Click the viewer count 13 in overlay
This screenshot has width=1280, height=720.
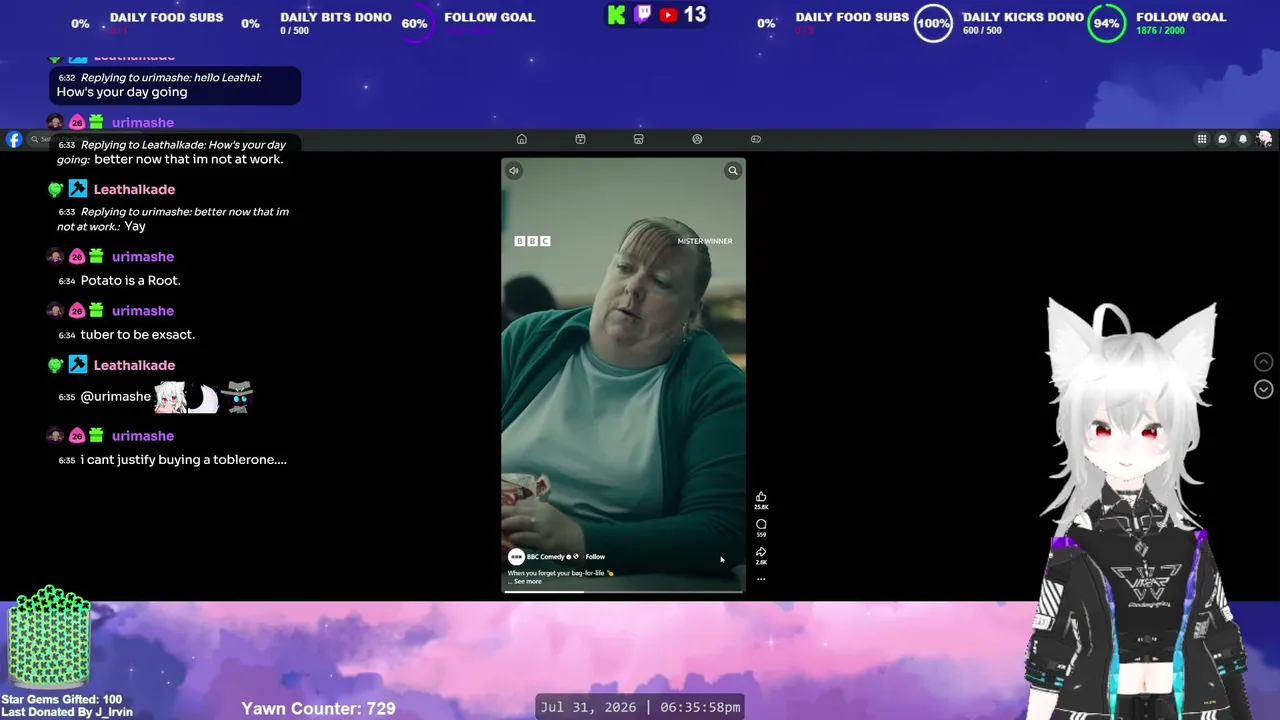695,15
